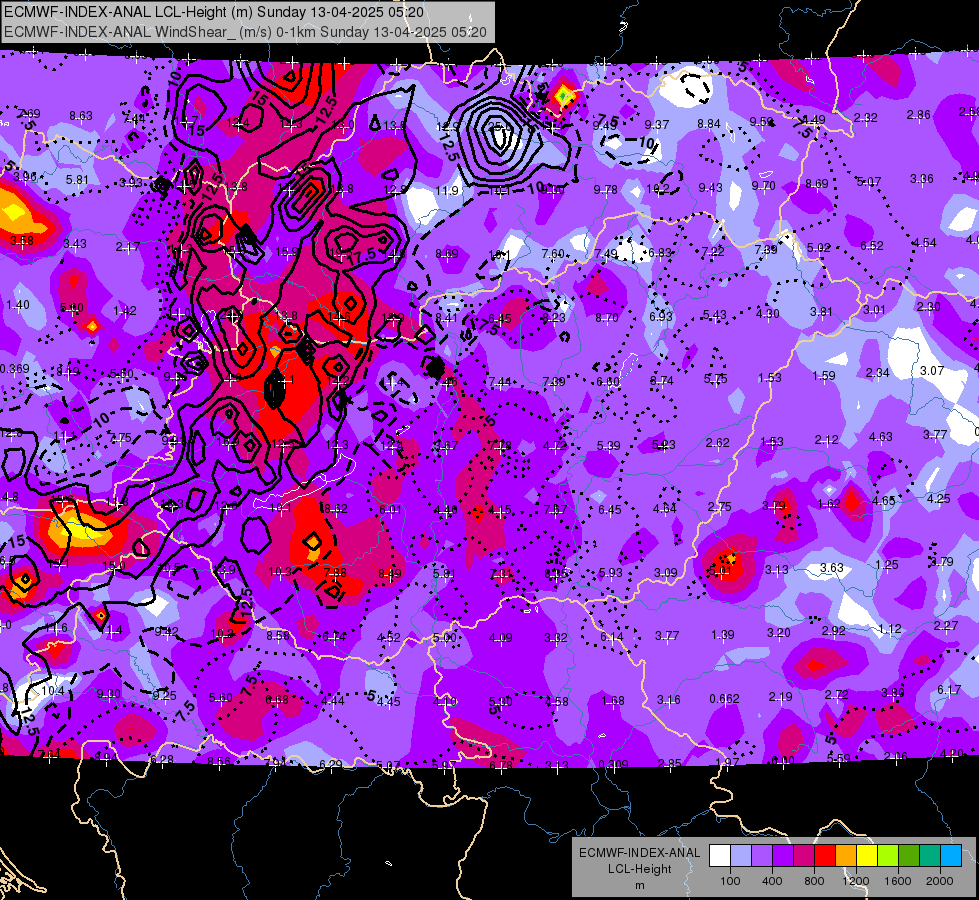
Task: Click the wind shear value 5.39
Action: tap(609, 445)
